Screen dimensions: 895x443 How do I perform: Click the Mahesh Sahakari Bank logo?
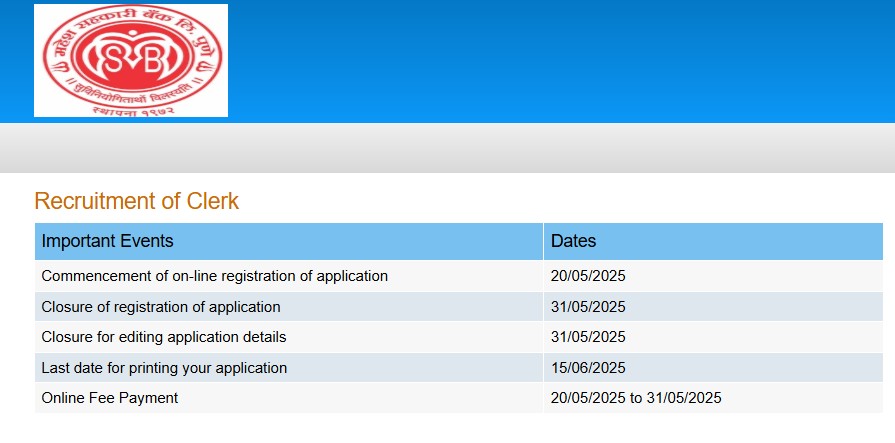click(131, 61)
